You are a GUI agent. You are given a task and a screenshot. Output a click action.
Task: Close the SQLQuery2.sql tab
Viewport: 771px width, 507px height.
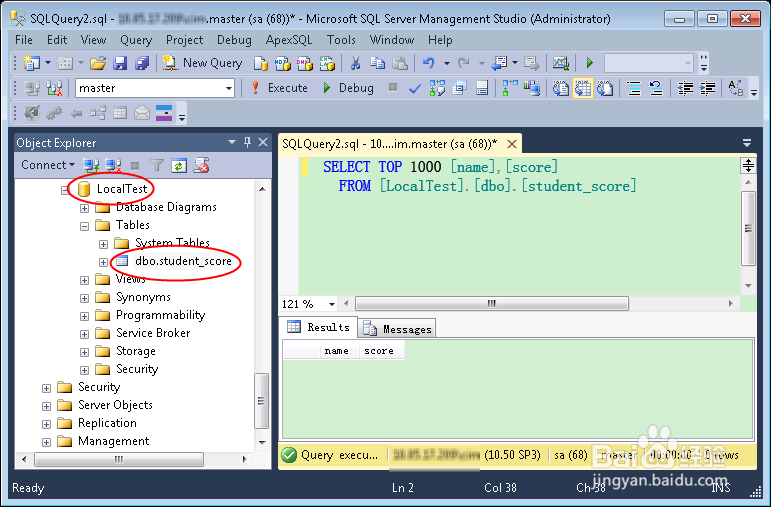[512, 144]
